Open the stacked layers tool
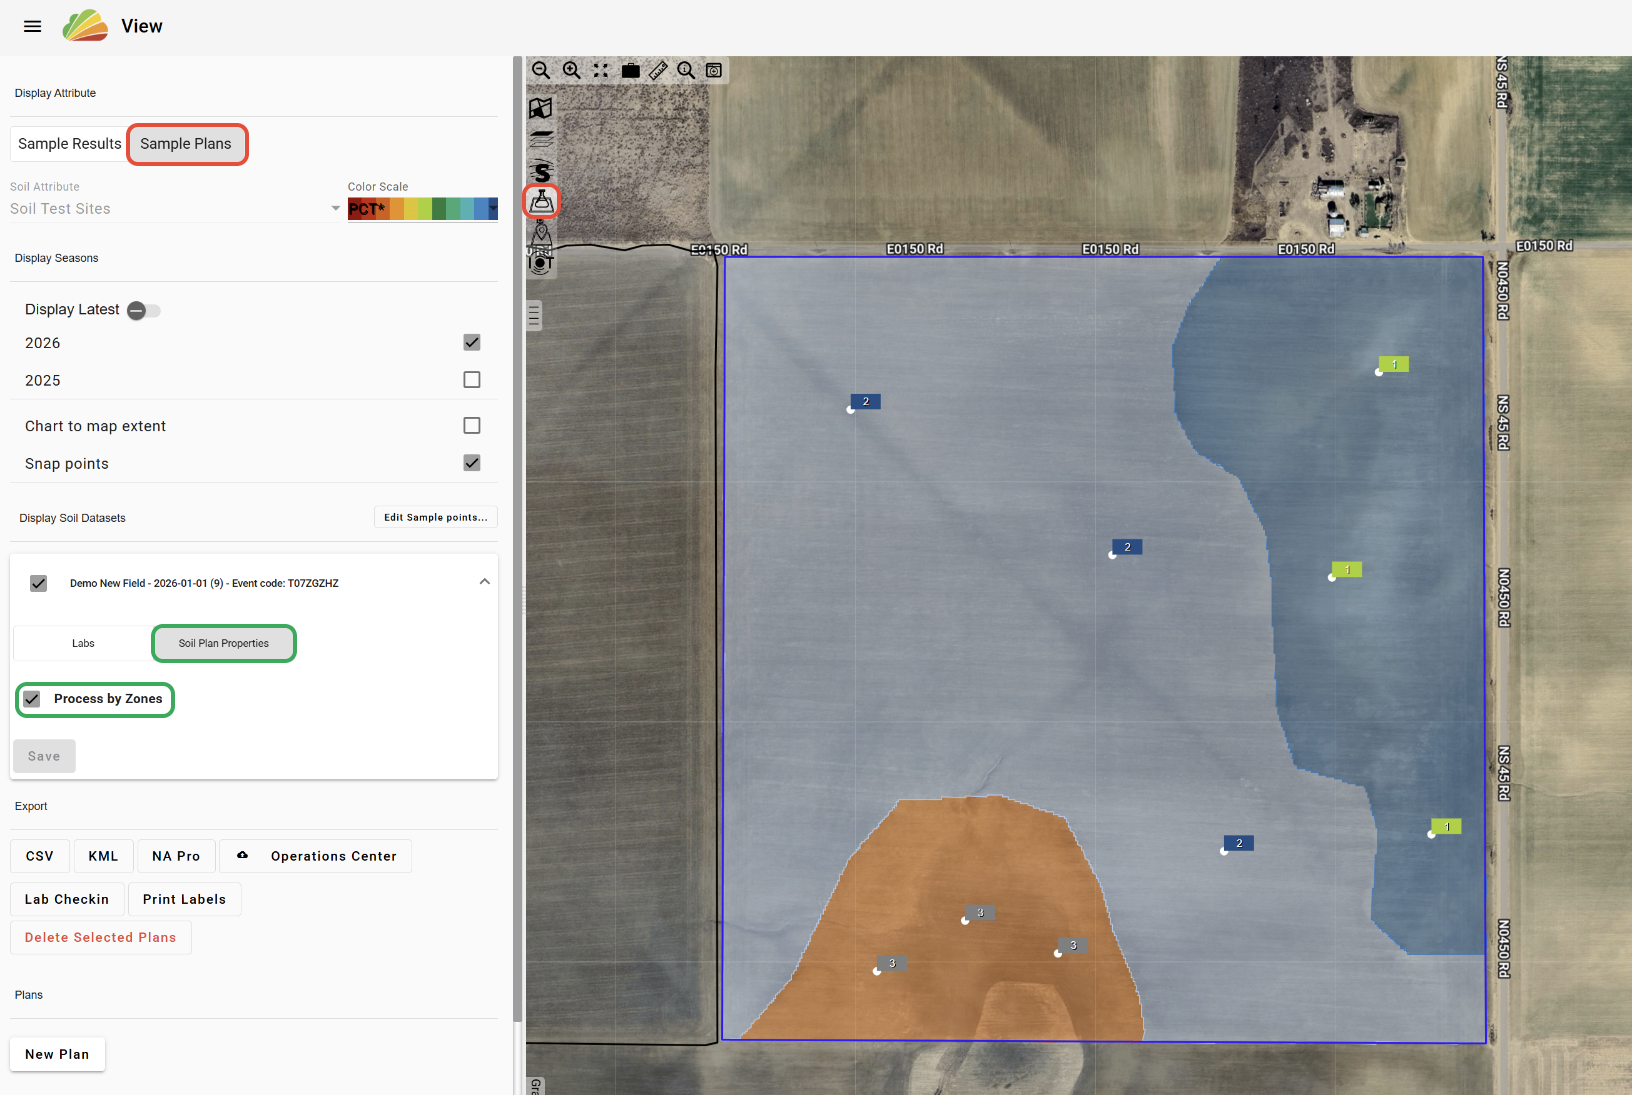The height and width of the screenshot is (1095, 1632). [x=541, y=139]
